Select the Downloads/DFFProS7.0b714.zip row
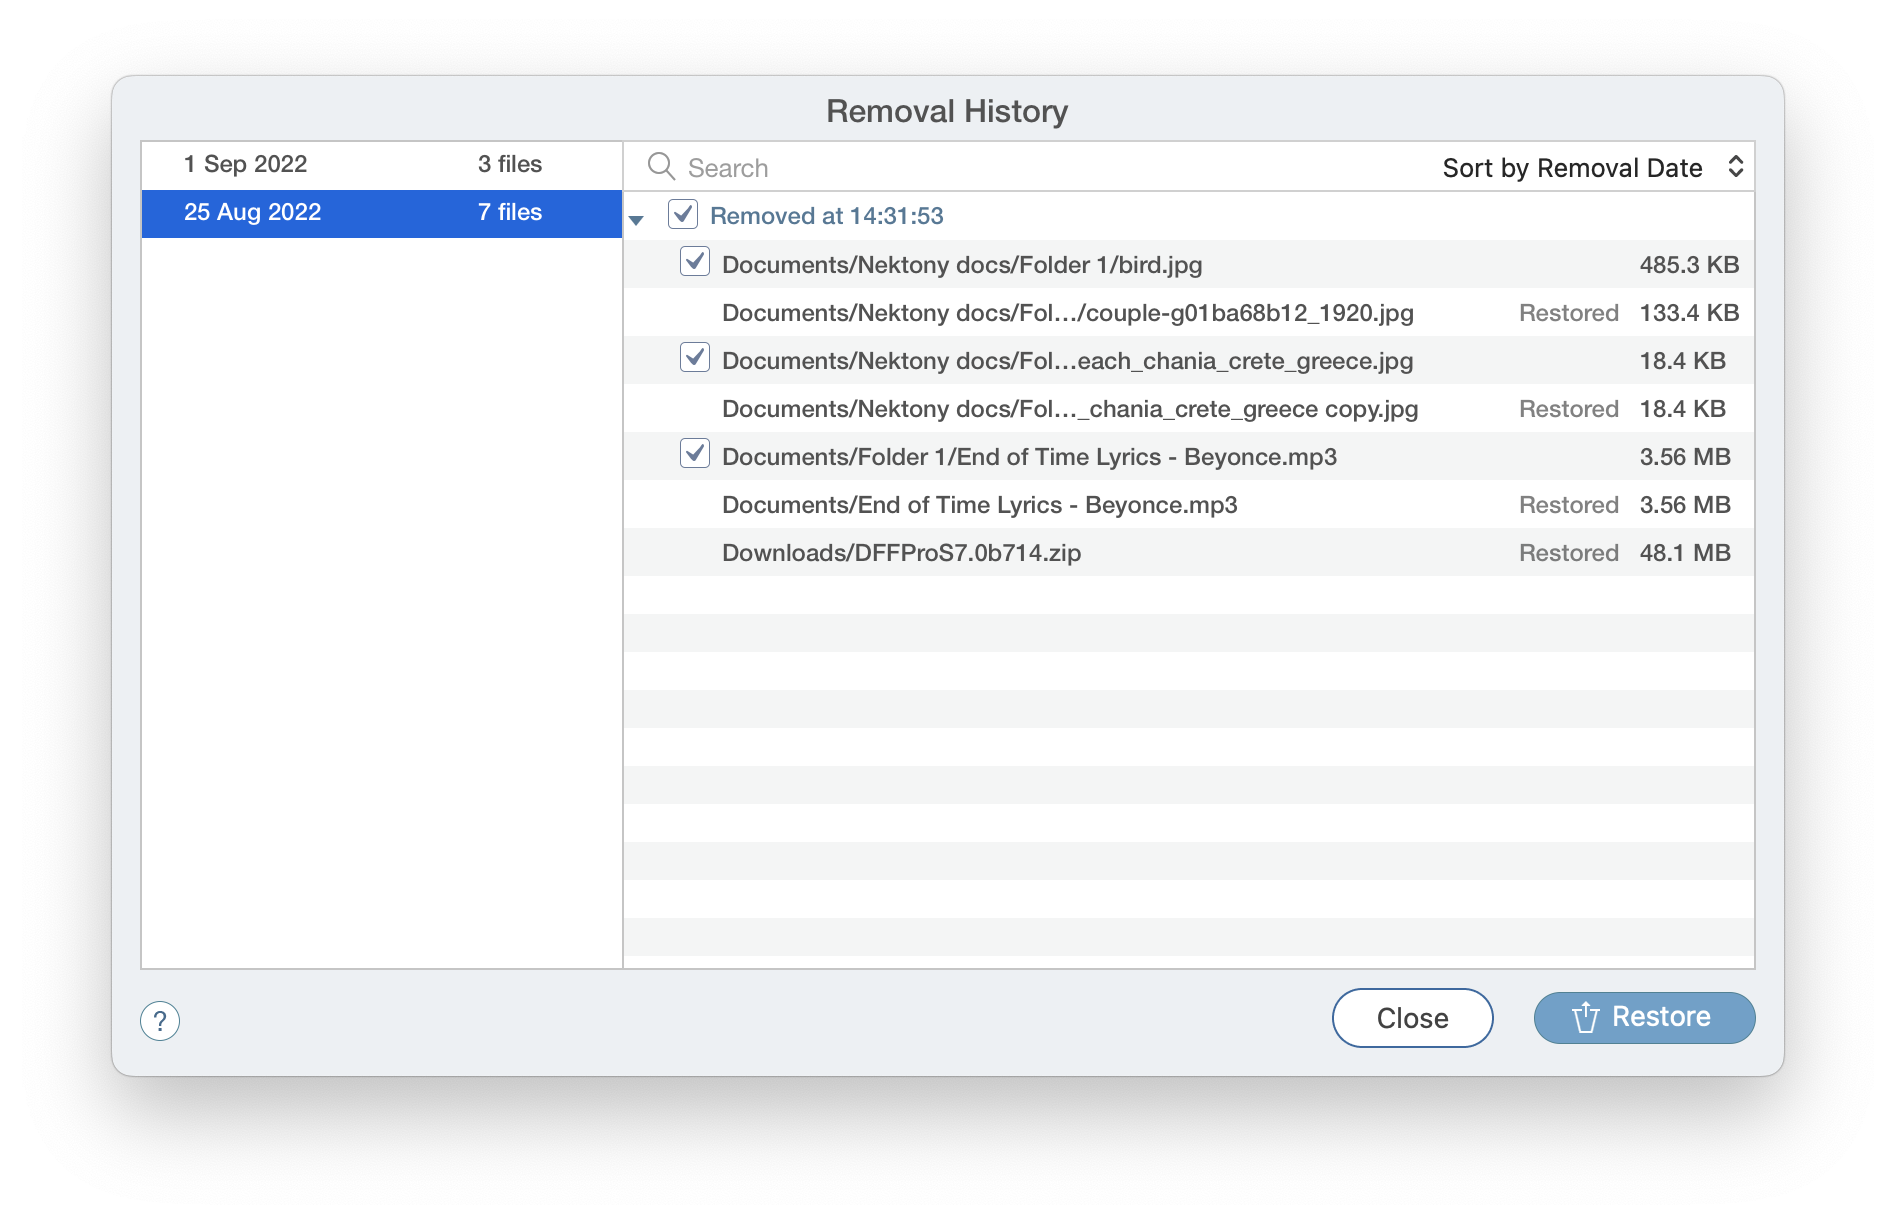The width and height of the screenshot is (1896, 1224). coord(1189,553)
